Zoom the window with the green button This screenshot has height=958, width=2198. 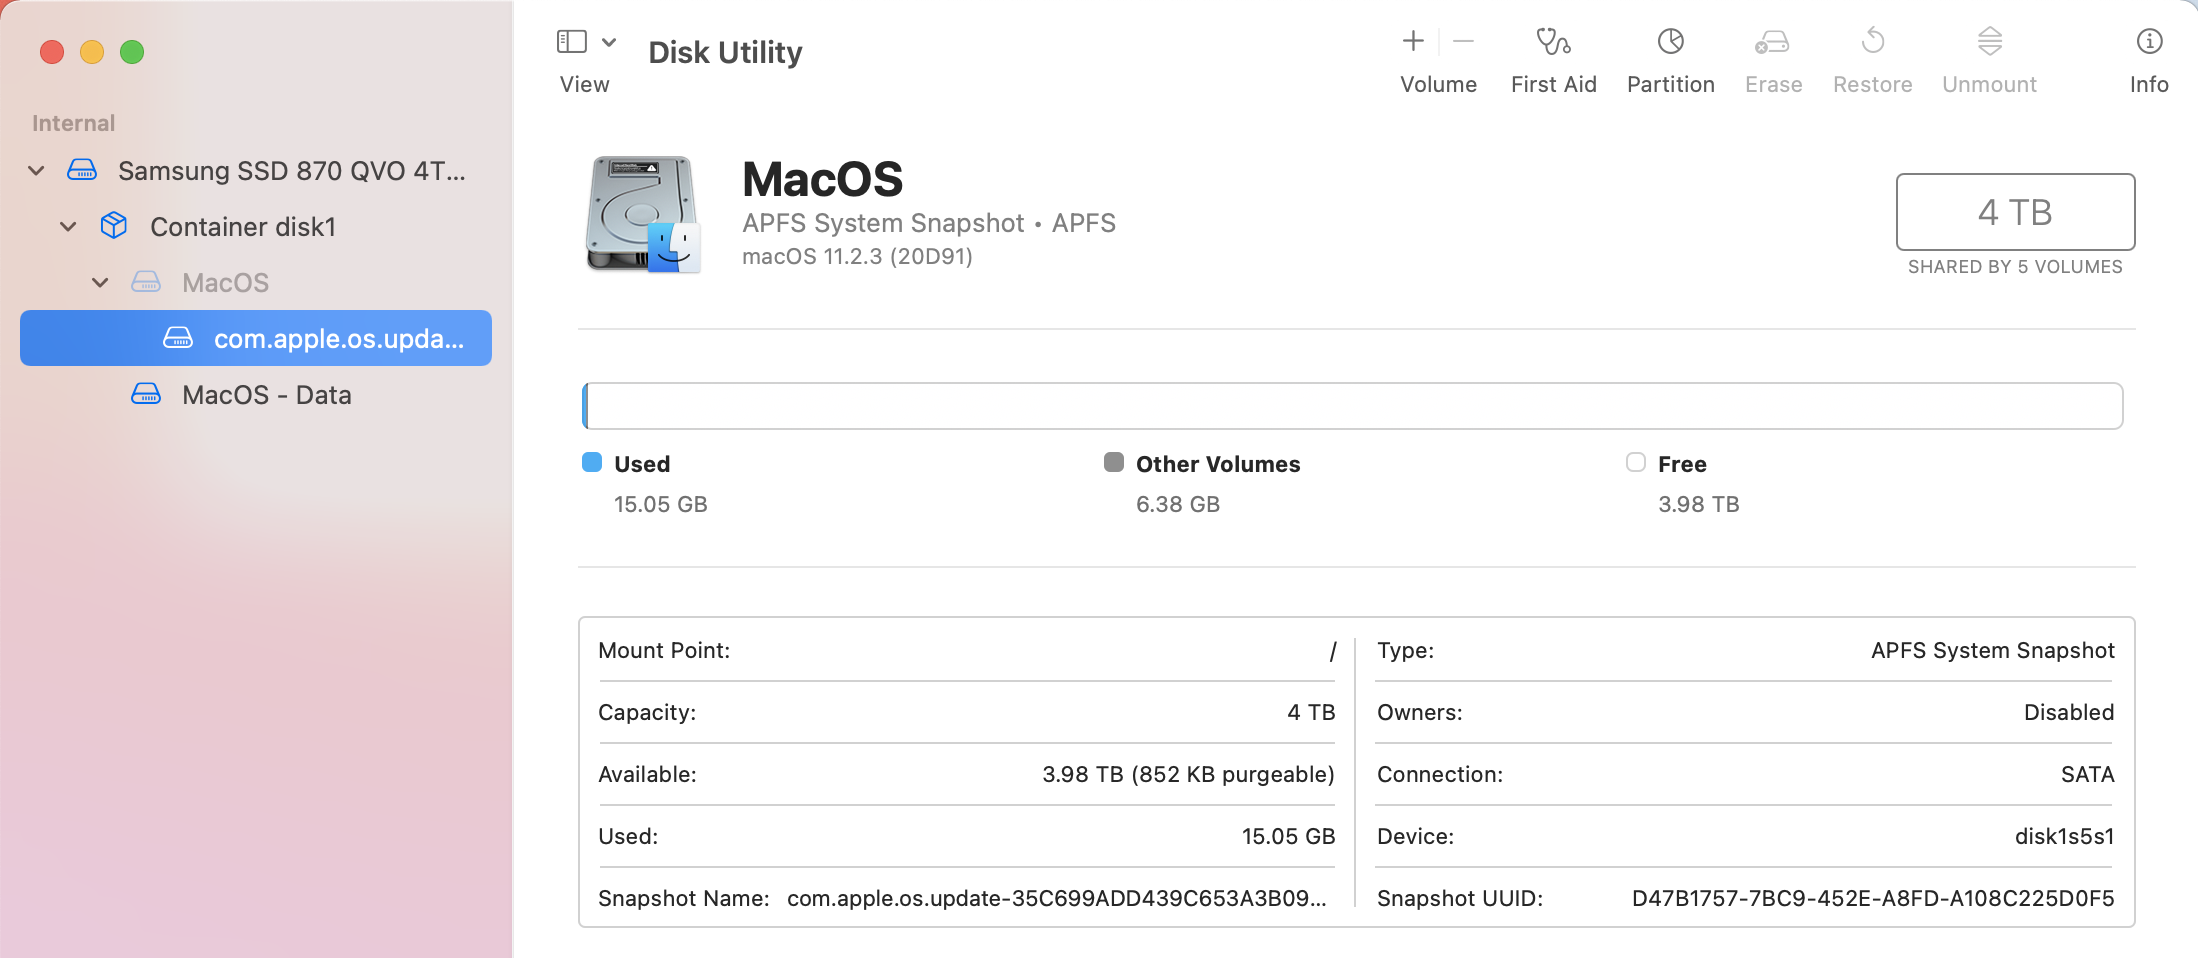(132, 52)
